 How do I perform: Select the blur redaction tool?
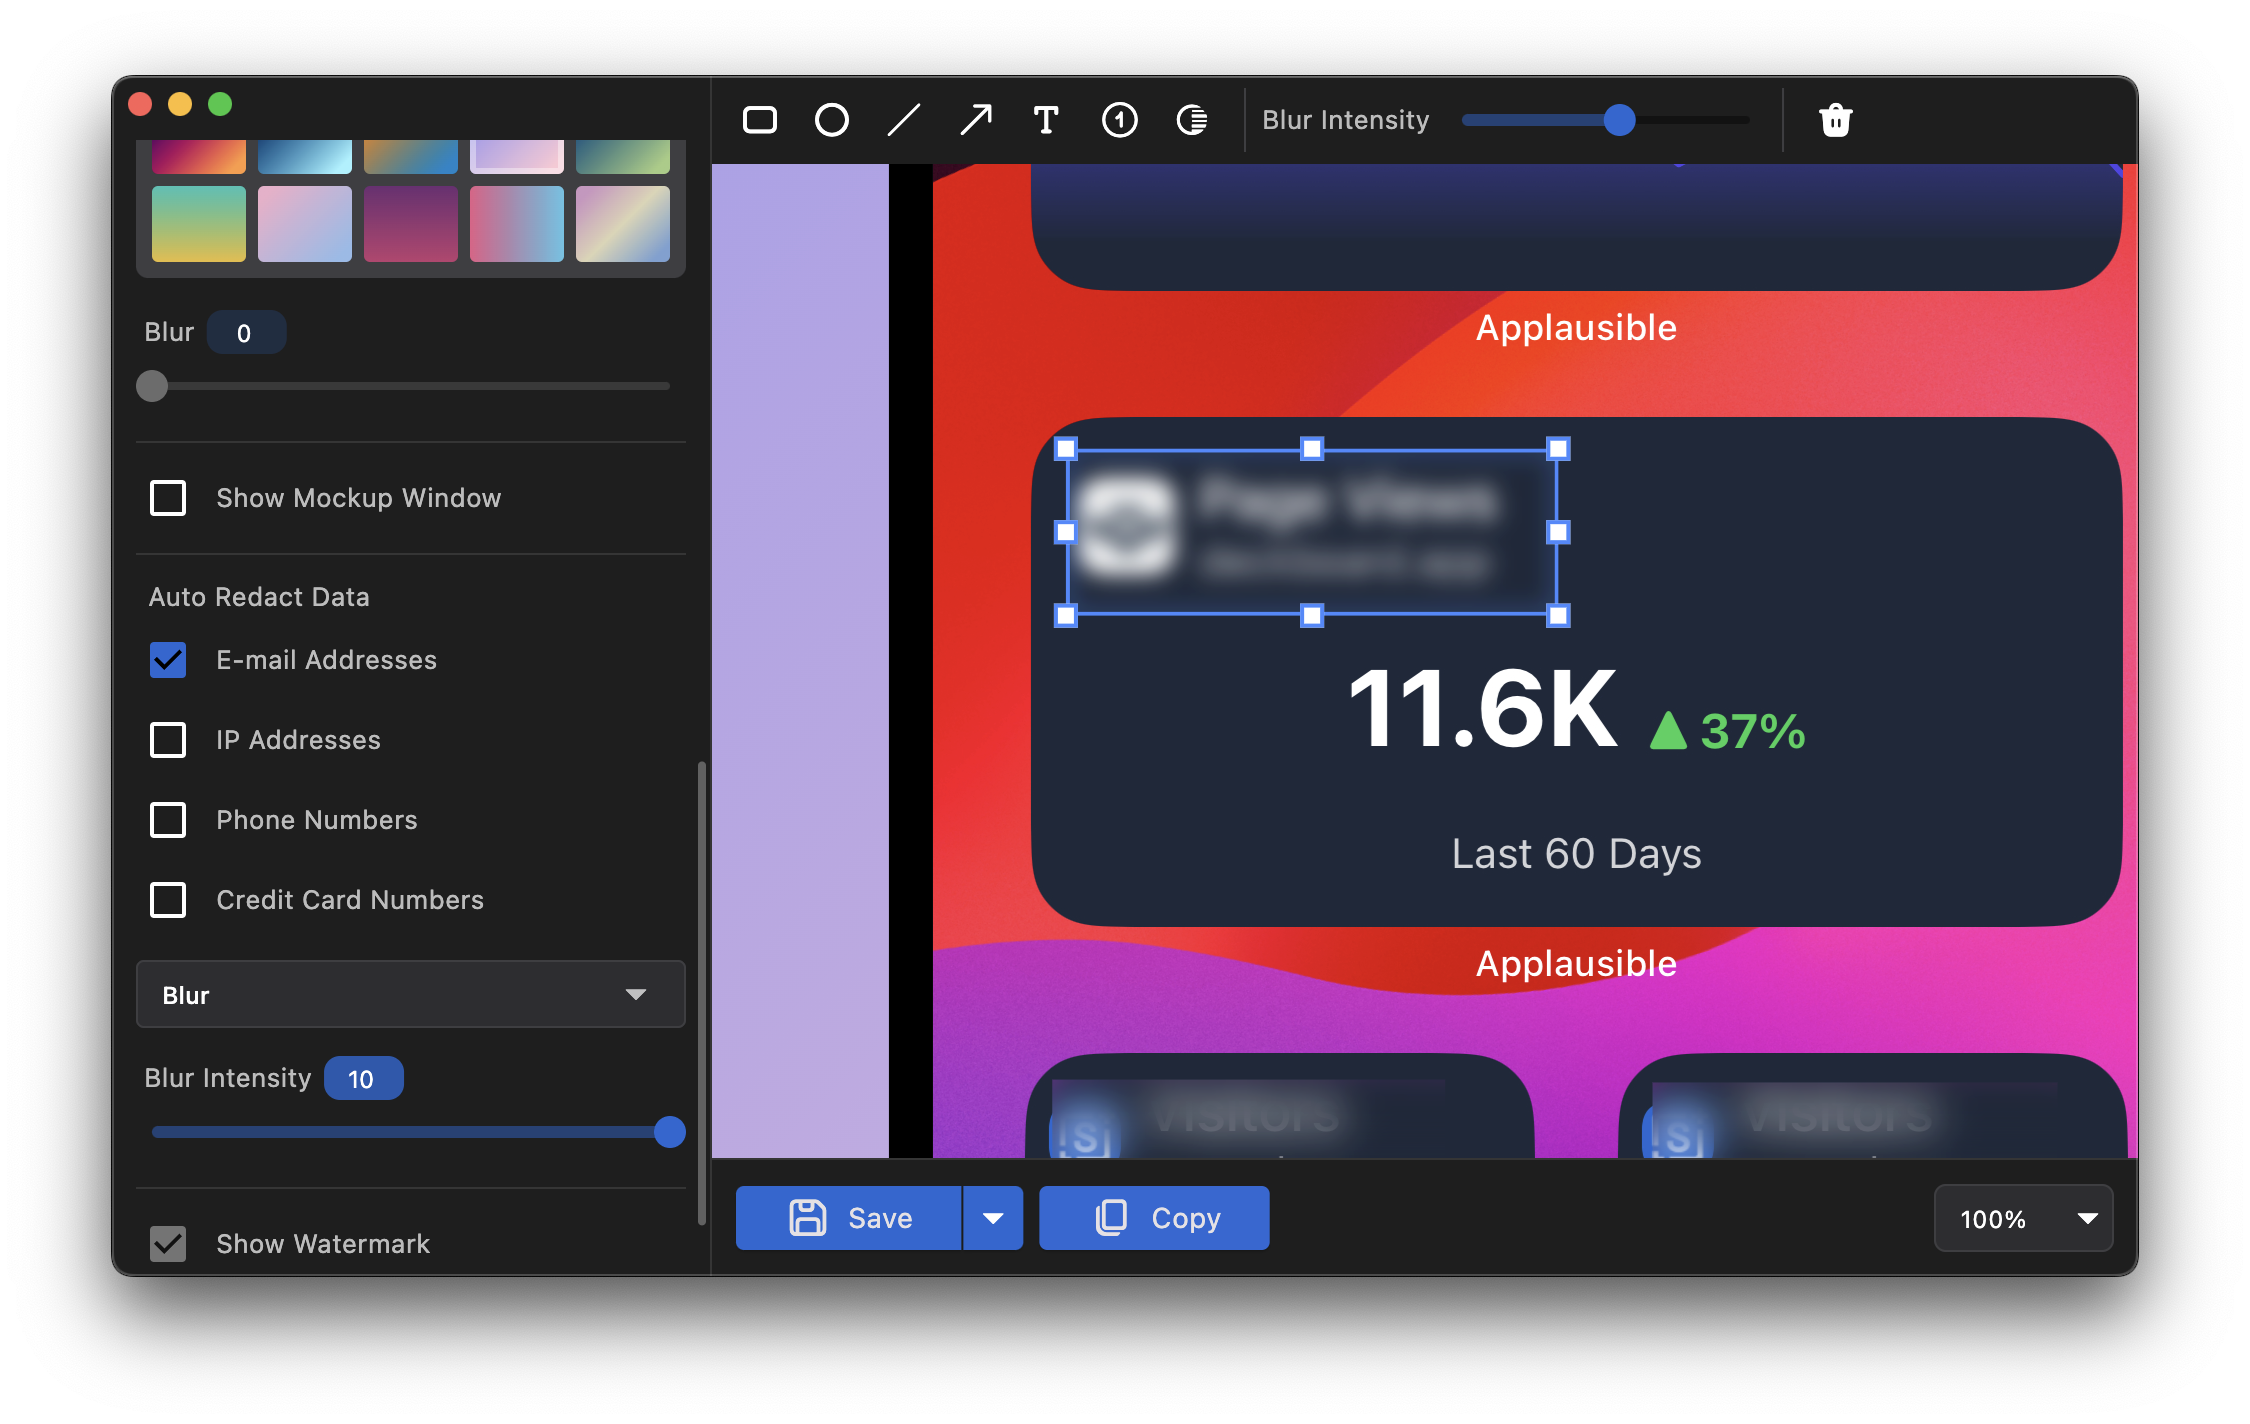[1192, 120]
